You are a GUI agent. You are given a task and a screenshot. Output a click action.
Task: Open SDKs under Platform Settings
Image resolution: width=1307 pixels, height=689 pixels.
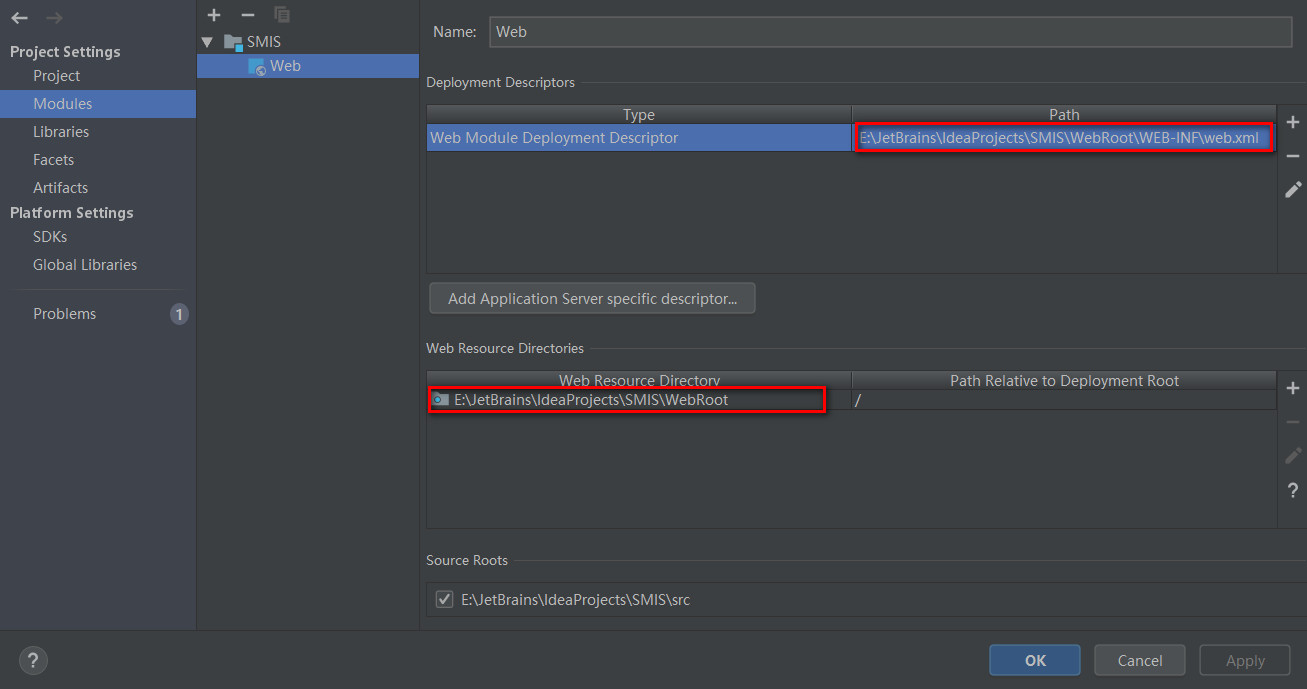[x=50, y=237]
